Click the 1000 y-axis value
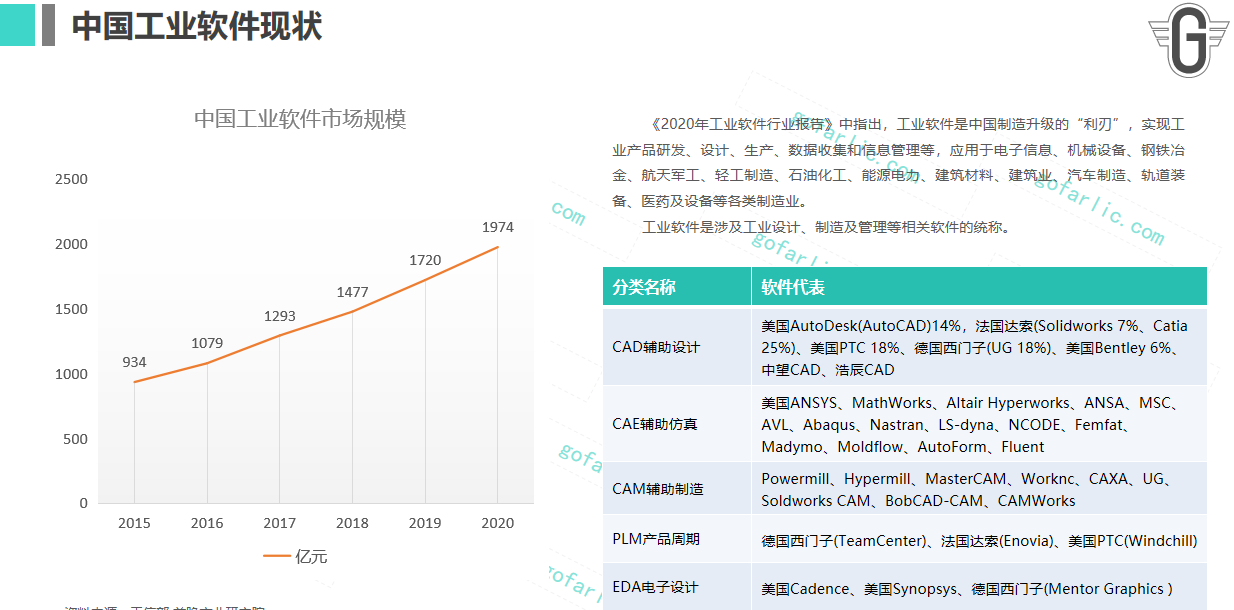 [71, 374]
